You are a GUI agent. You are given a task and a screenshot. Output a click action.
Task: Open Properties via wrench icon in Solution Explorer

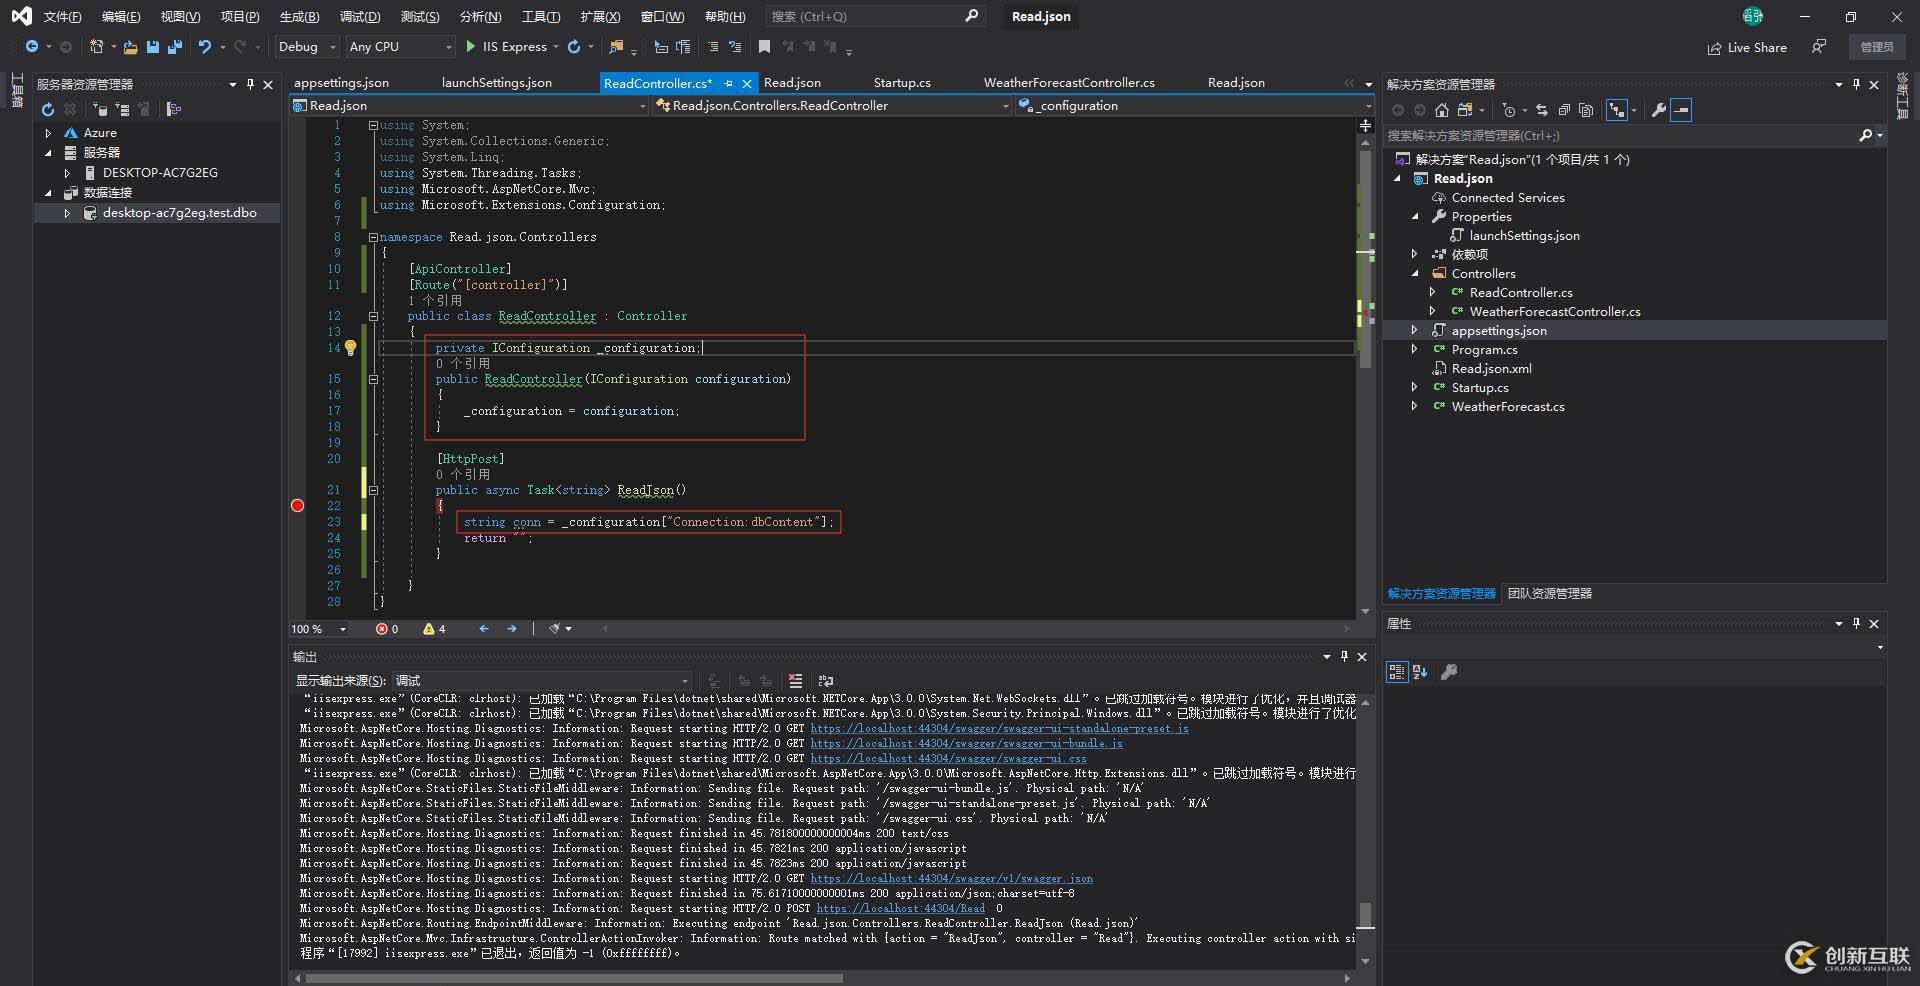1658,110
